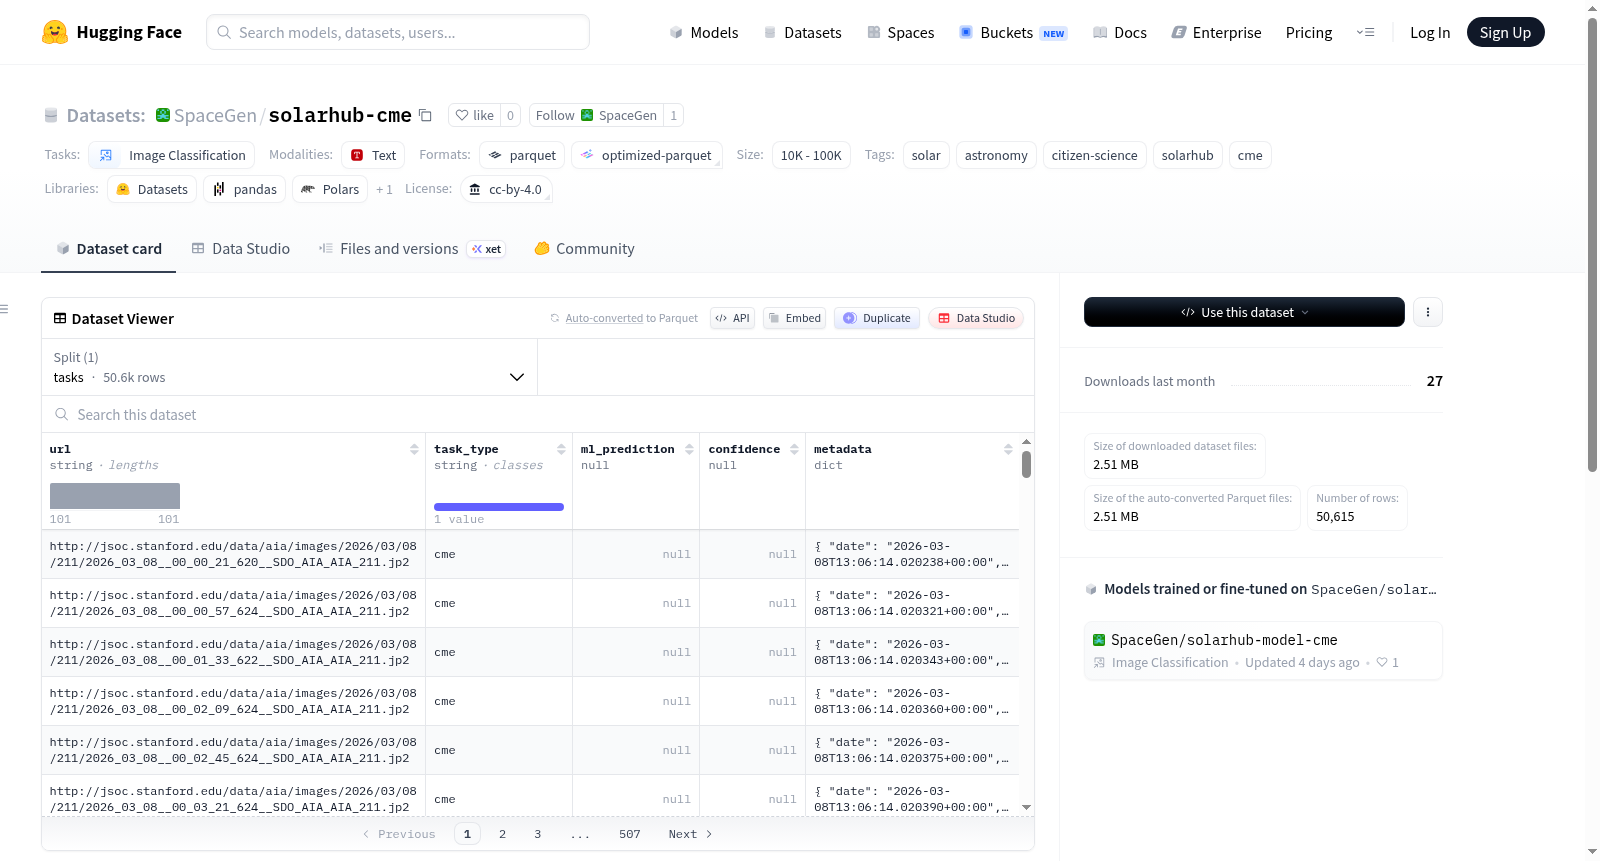Click the citizen-science tag

[1094, 155]
